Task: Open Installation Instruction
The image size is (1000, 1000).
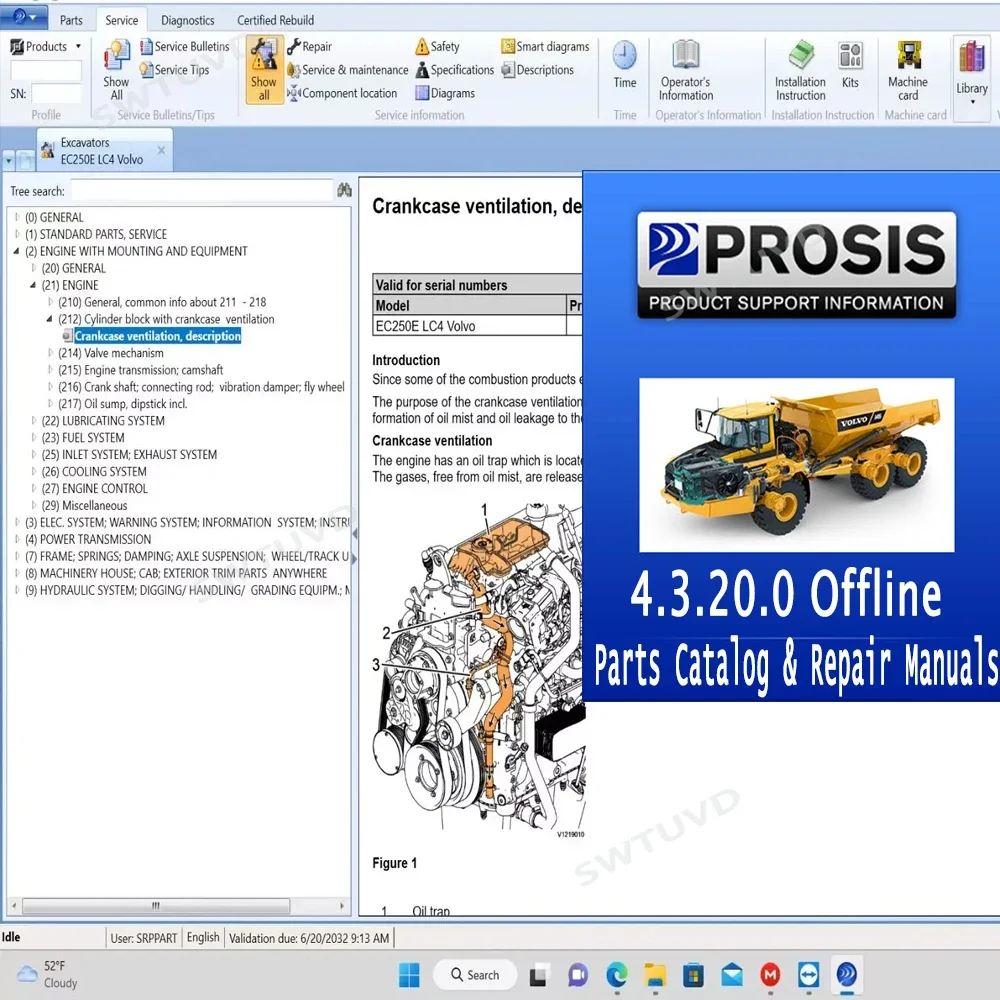Action: click(x=800, y=70)
